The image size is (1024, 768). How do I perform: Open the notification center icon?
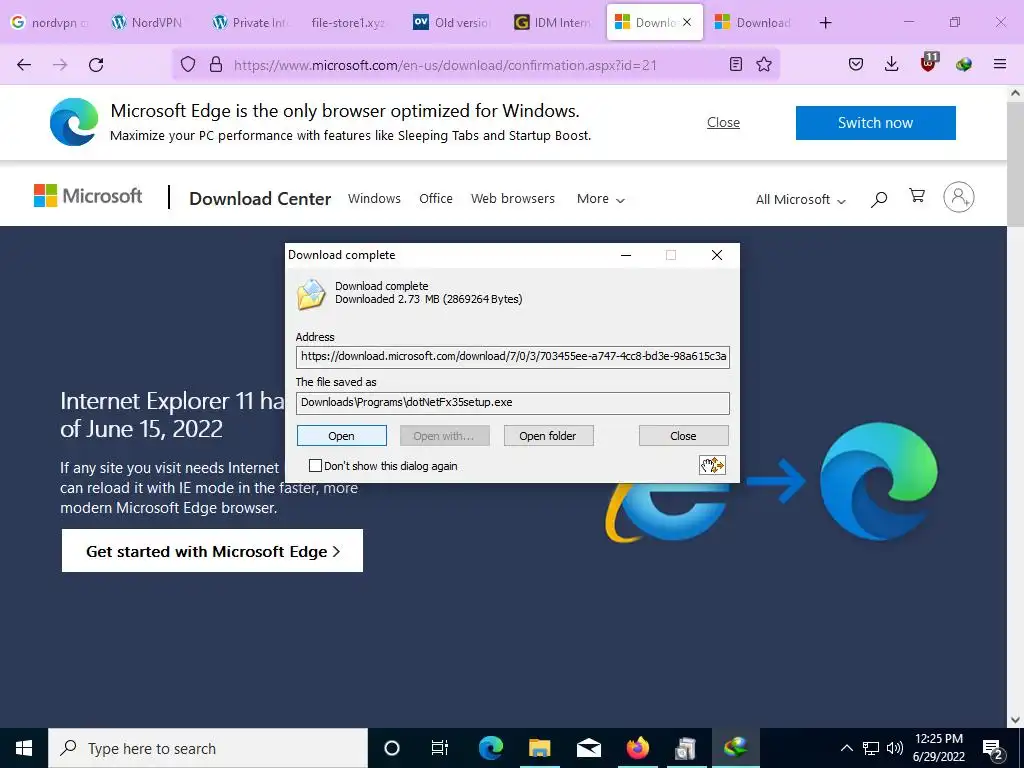(x=993, y=748)
